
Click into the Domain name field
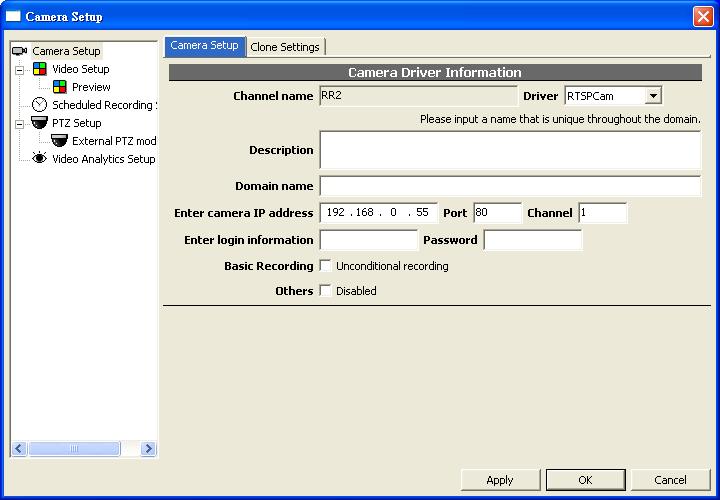(x=510, y=186)
